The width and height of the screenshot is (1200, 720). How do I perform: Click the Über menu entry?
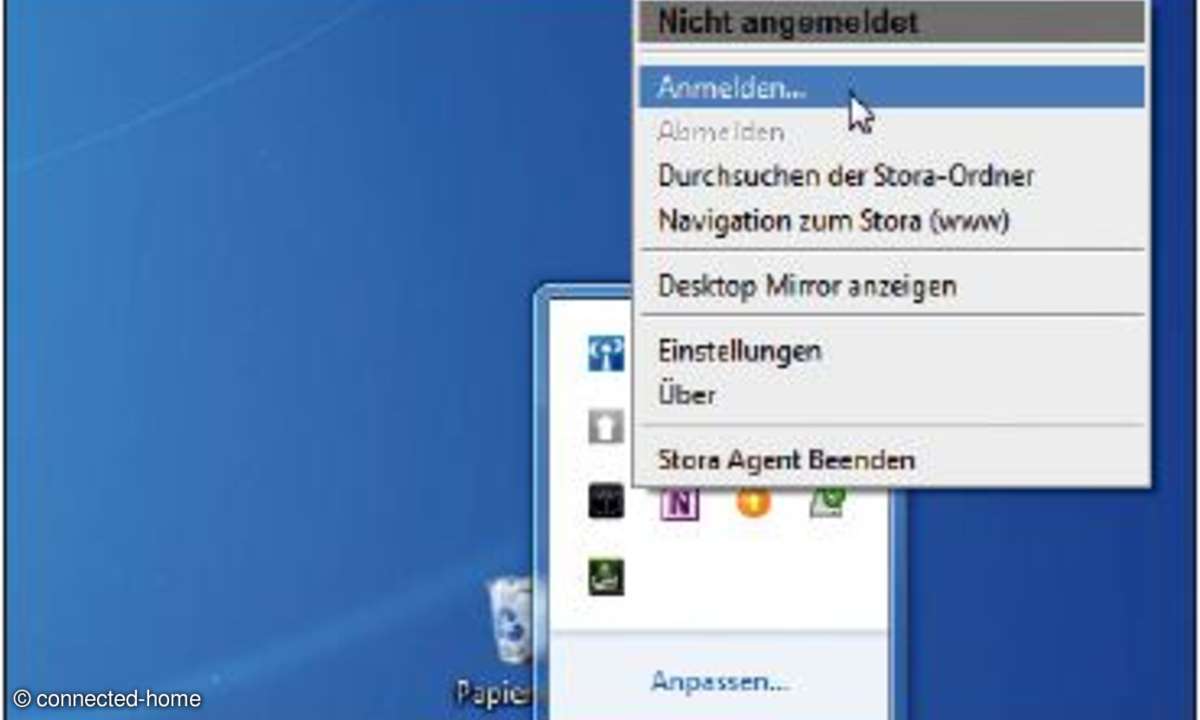pyautogui.click(x=890, y=394)
